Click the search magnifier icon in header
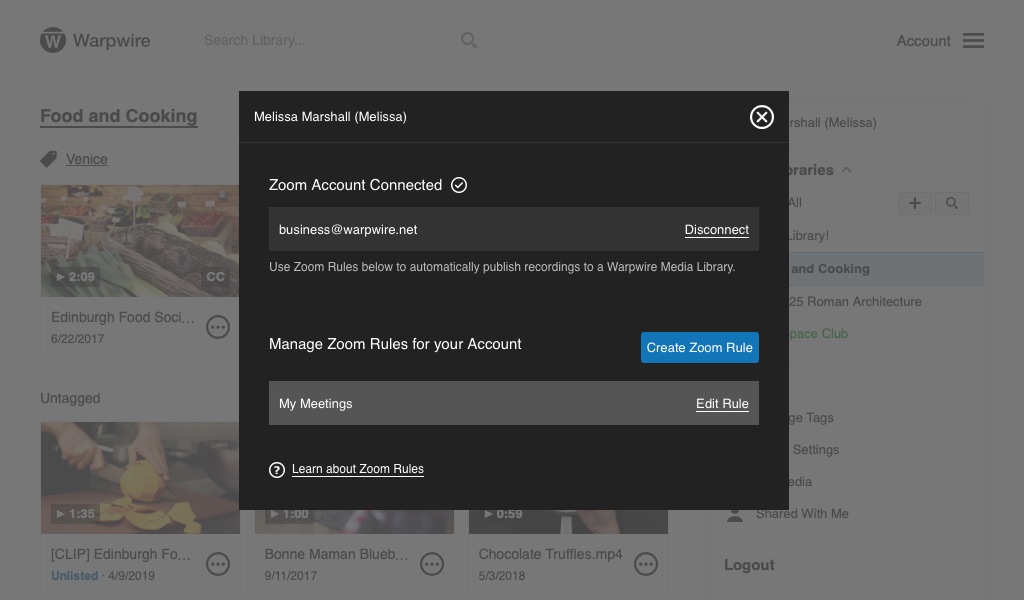The image size is (1024, 600). click(x=468, y=40)
